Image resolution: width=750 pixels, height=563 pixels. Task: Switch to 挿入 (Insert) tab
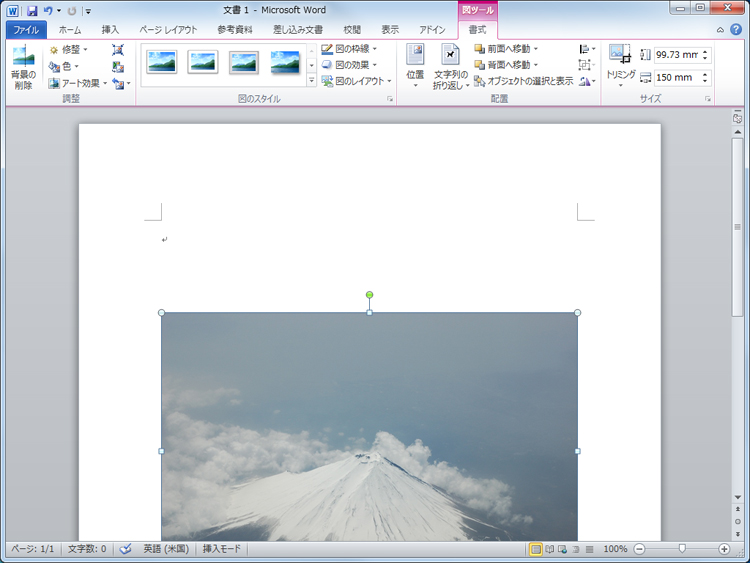point(110,30)
